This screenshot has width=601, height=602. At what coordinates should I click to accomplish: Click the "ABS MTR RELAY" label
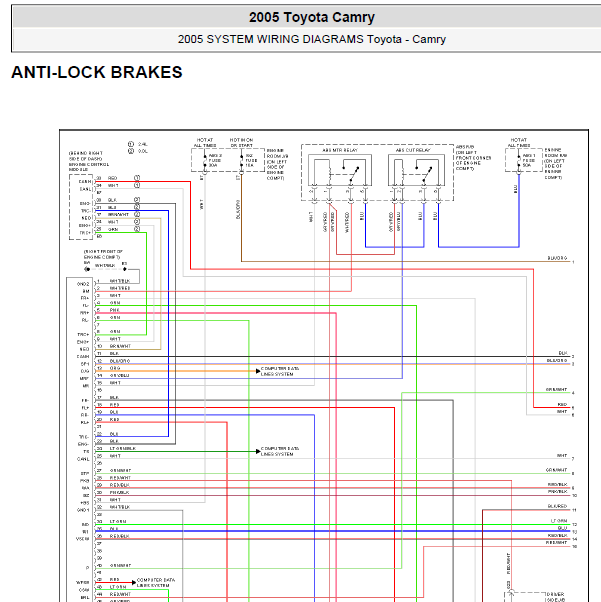click(x=340, y=150)
